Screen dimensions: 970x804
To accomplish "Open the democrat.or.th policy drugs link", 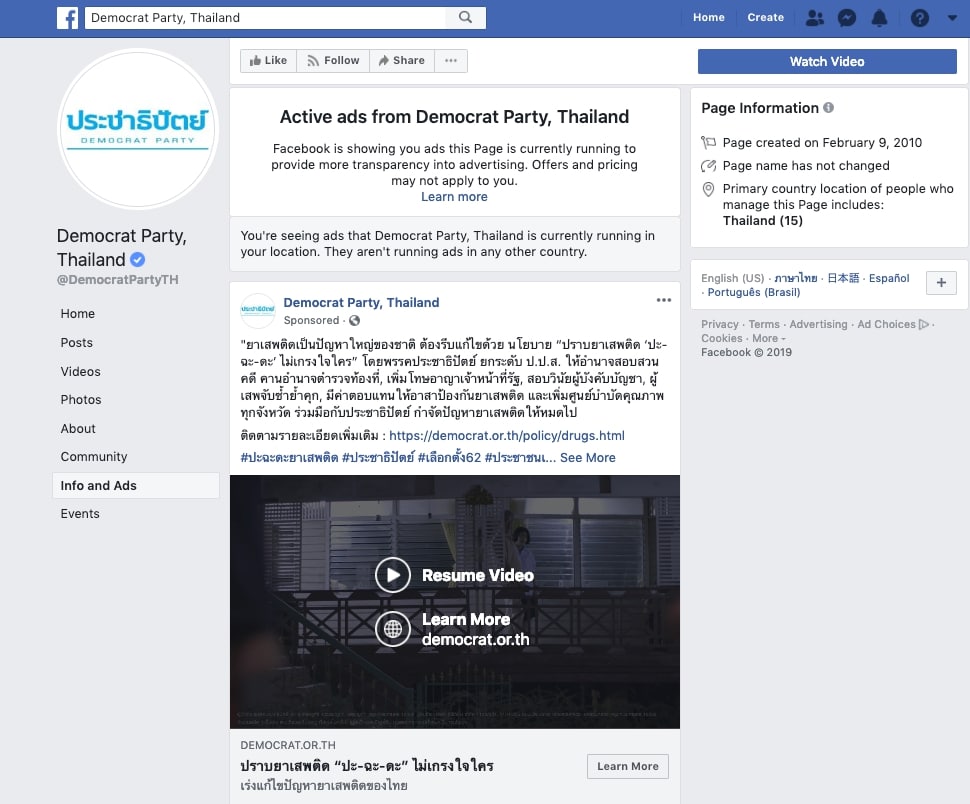I will 506,436.
